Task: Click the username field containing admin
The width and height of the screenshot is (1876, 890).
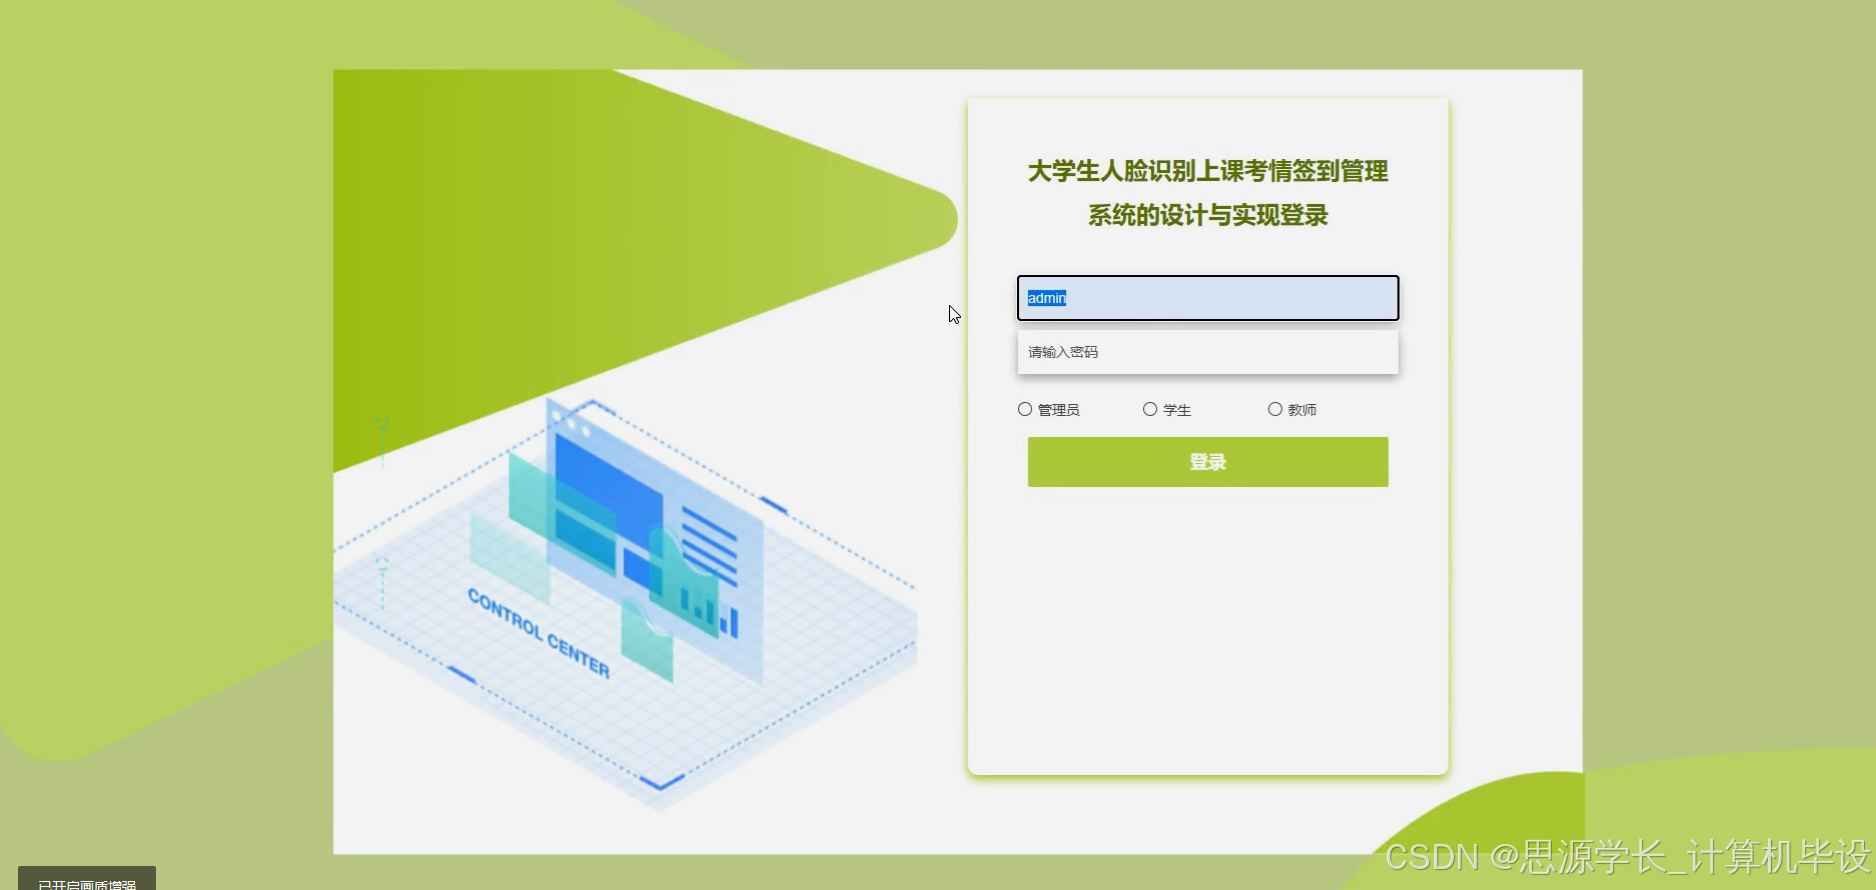Action: (x=1208, y=298)
